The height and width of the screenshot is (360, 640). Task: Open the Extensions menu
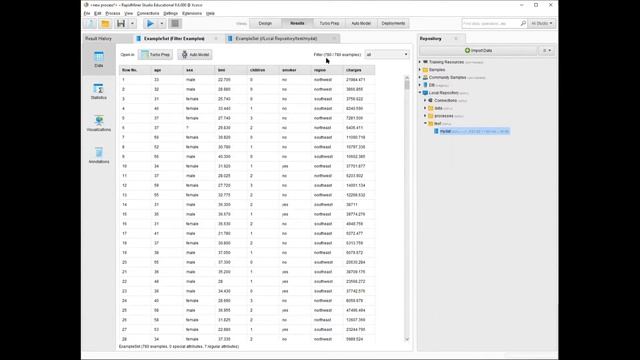[192, 13]
